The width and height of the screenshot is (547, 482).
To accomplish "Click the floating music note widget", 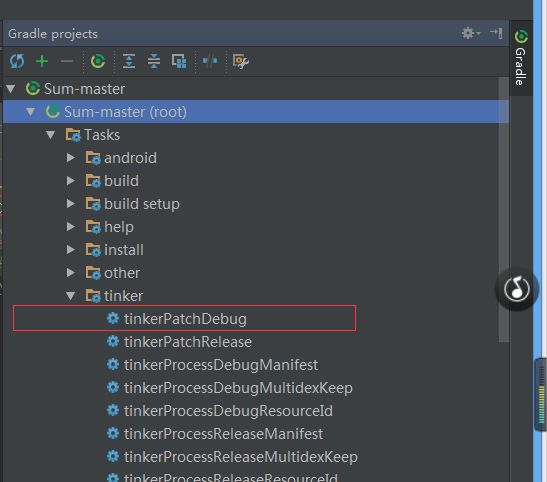I will (517, 289).
